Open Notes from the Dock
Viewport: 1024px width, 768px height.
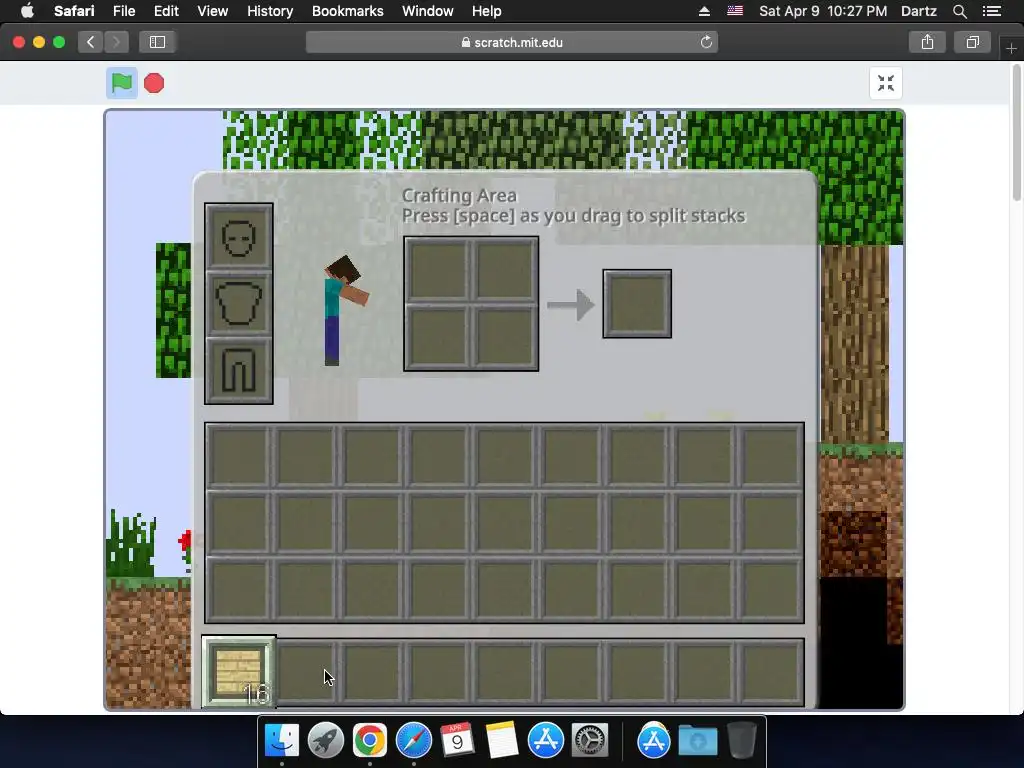(502, 740)
